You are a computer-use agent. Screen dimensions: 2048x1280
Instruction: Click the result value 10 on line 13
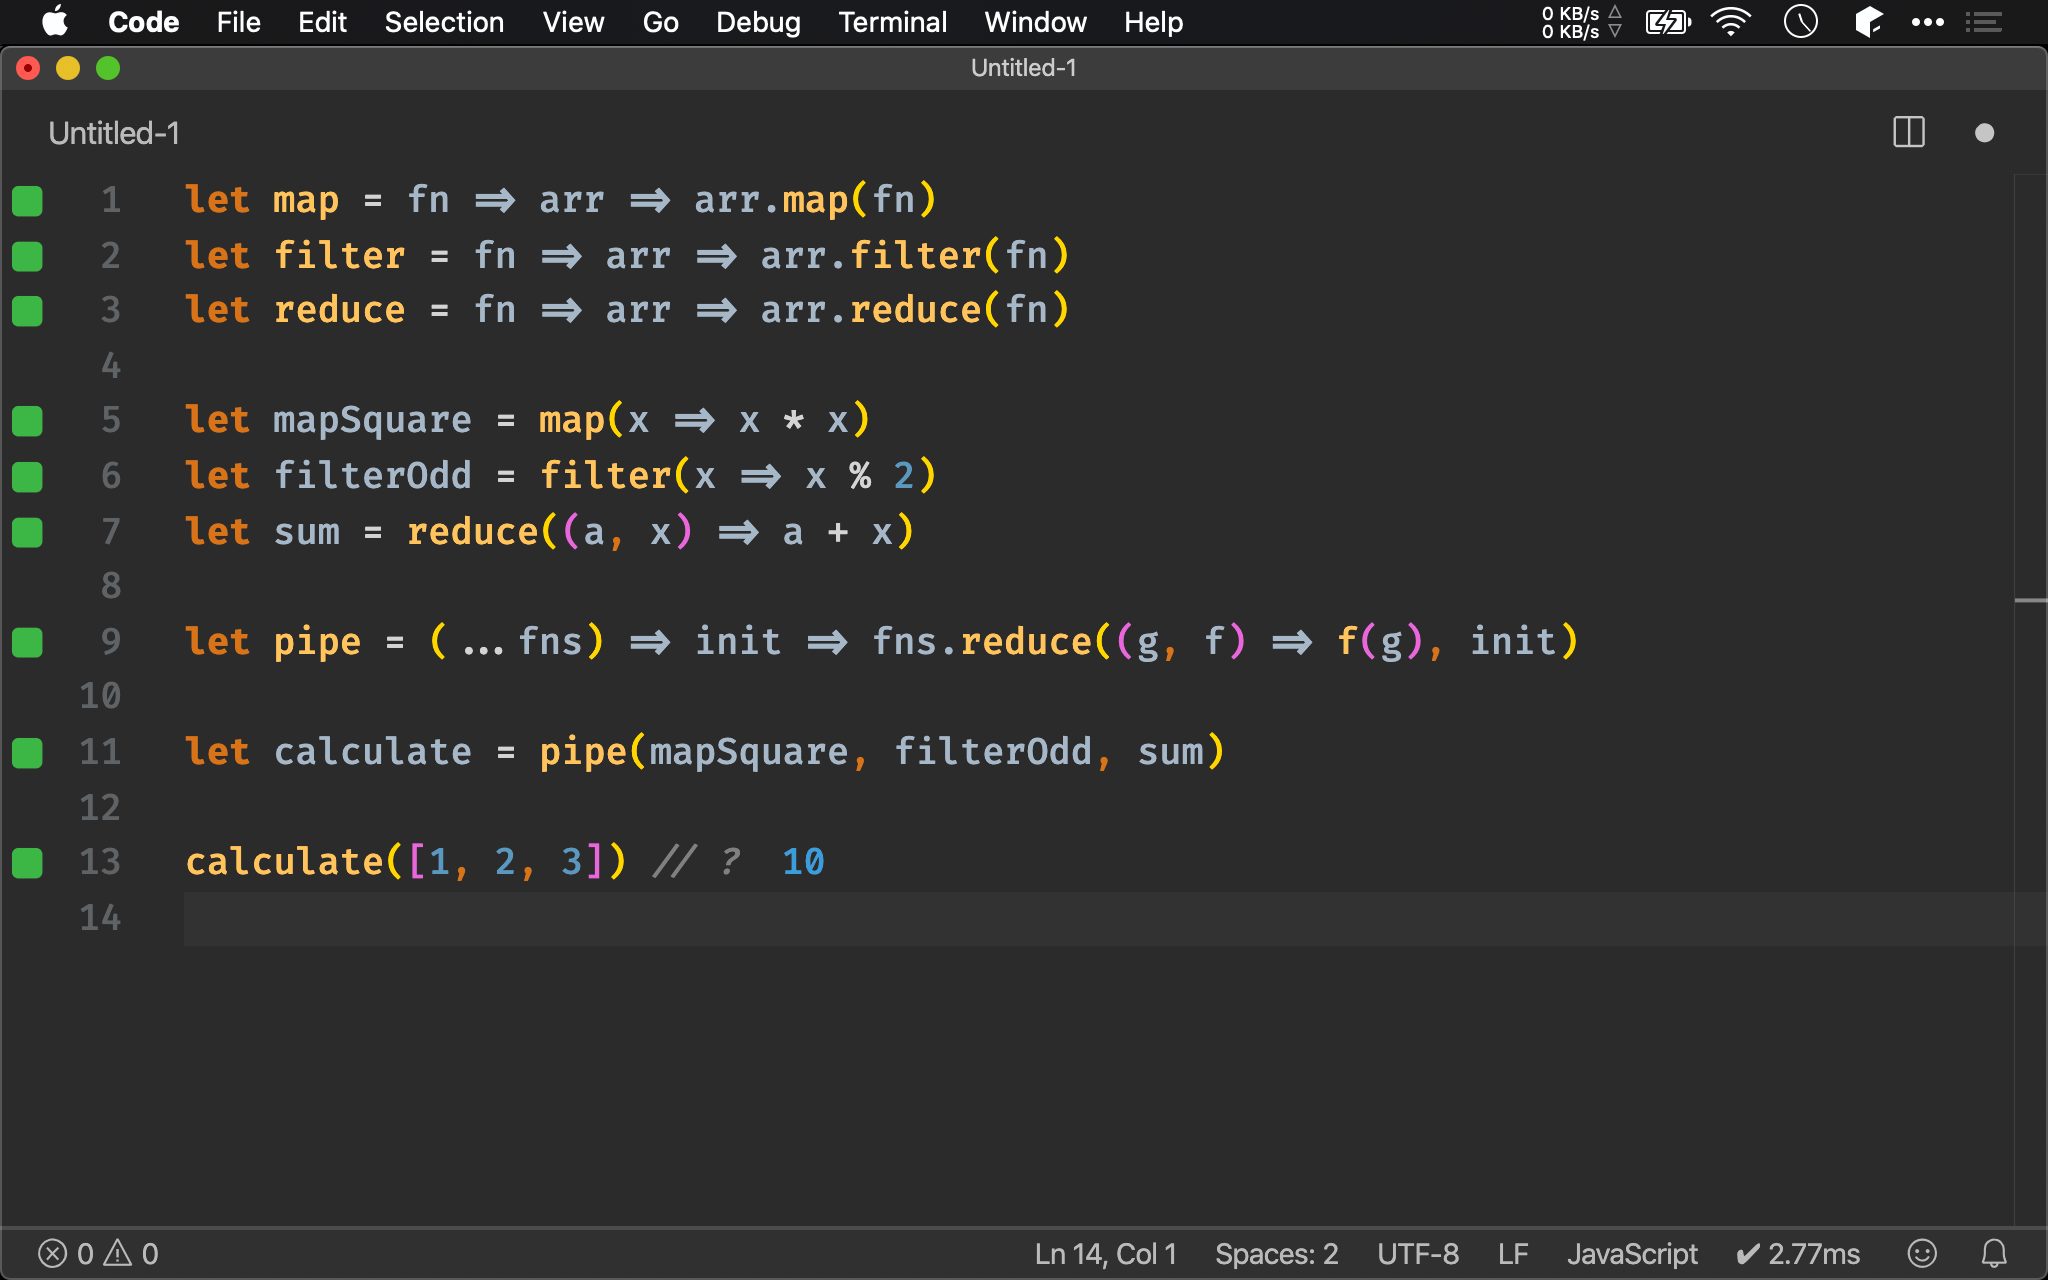[803, 862]
